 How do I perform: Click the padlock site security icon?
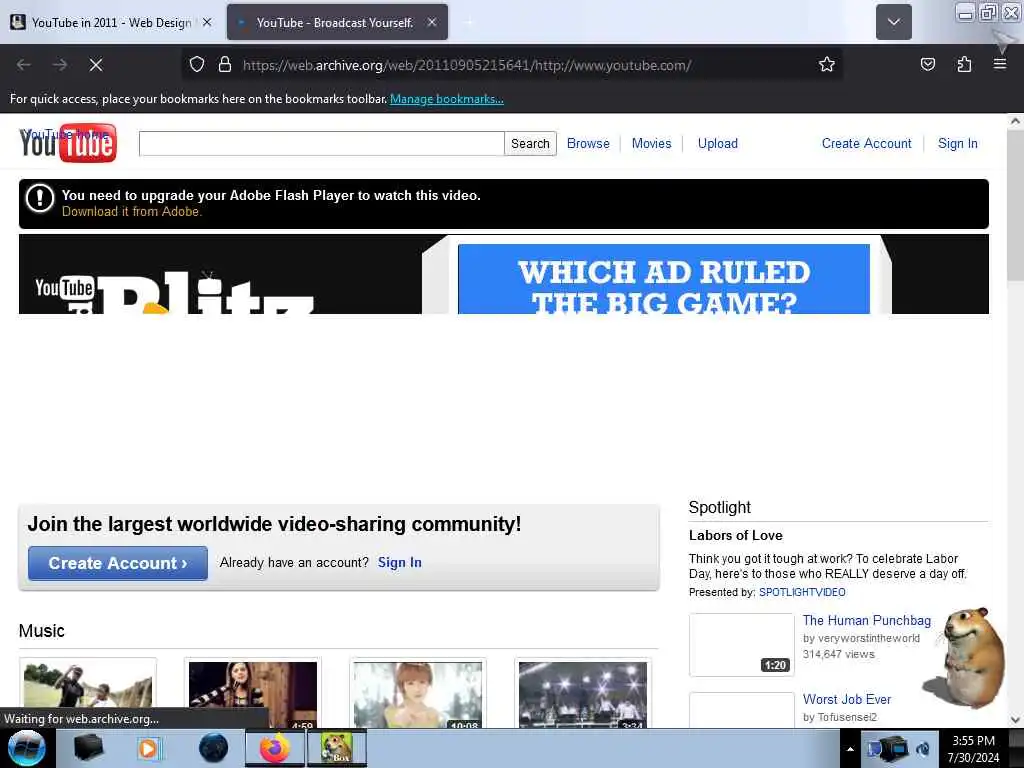click(x=225, y=65)
